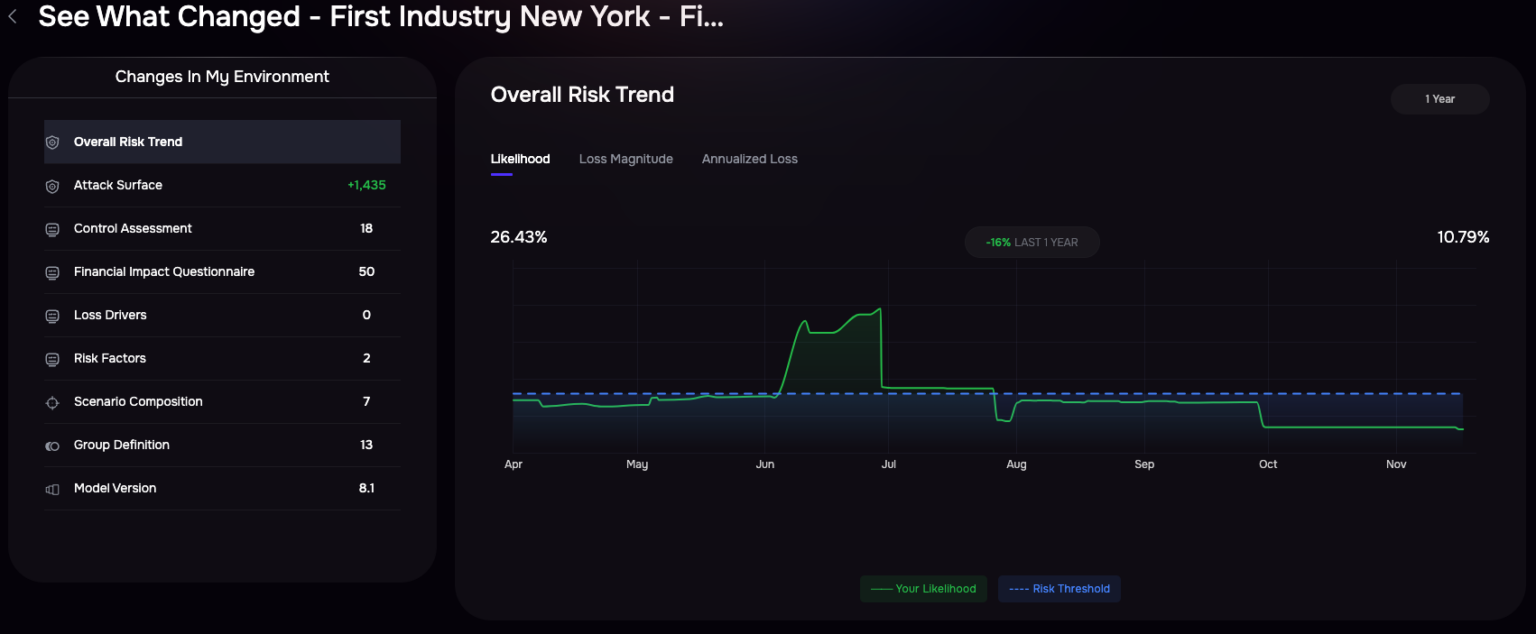Toggle the Risk Threshold legend item
This screenshot has width=1536, height=634.
1059,588
